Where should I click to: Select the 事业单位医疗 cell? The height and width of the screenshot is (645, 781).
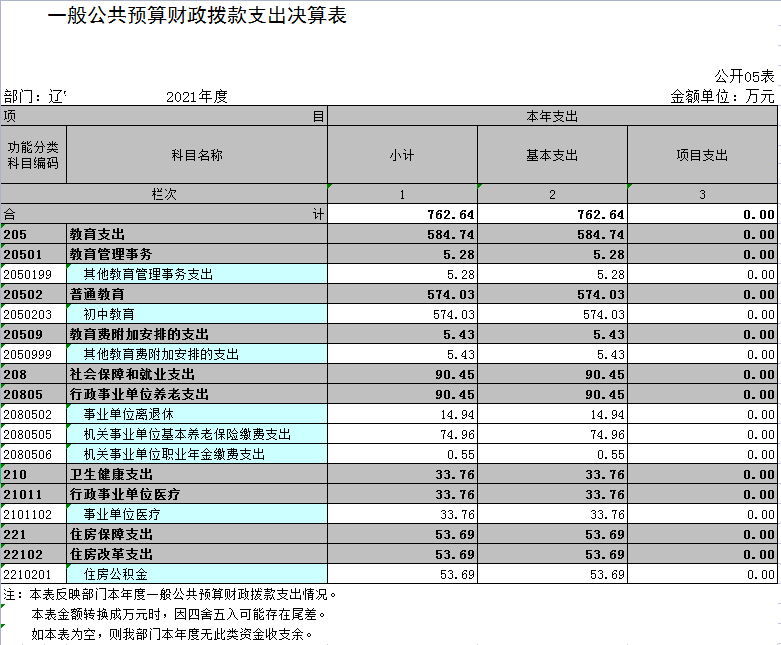(197, 514)
